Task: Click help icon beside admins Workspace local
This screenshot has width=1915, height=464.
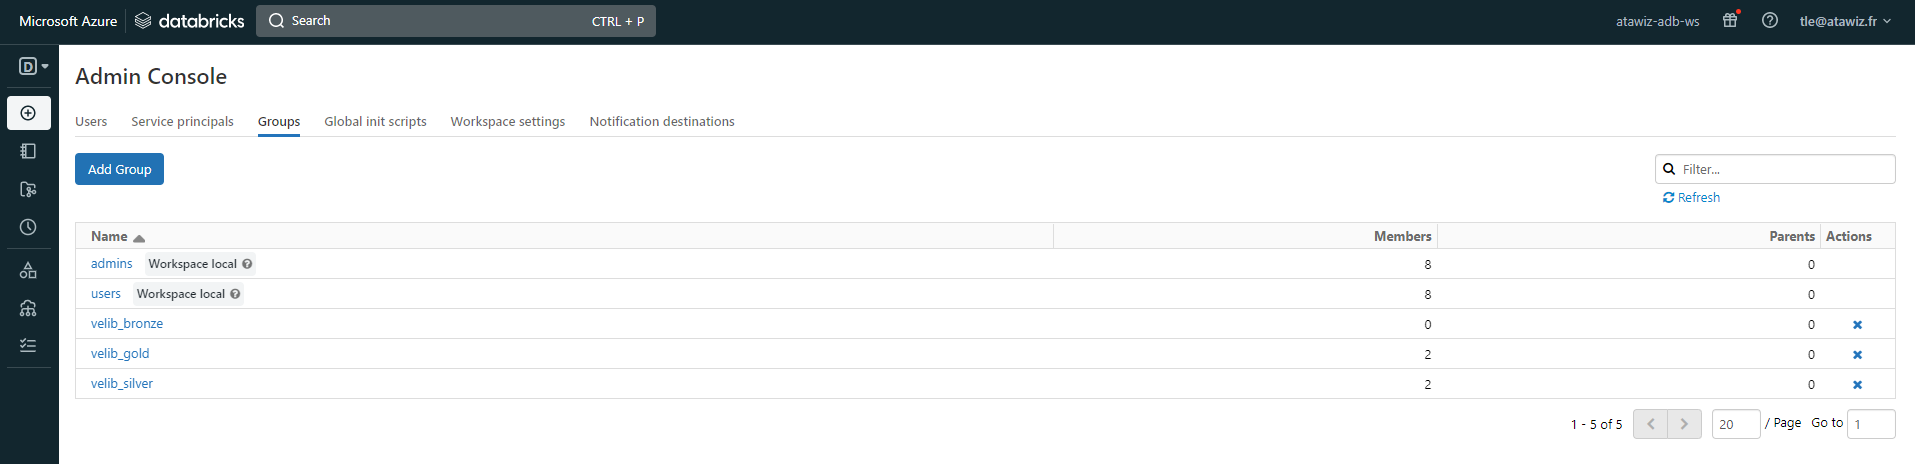Action: (x=247, y=264)
